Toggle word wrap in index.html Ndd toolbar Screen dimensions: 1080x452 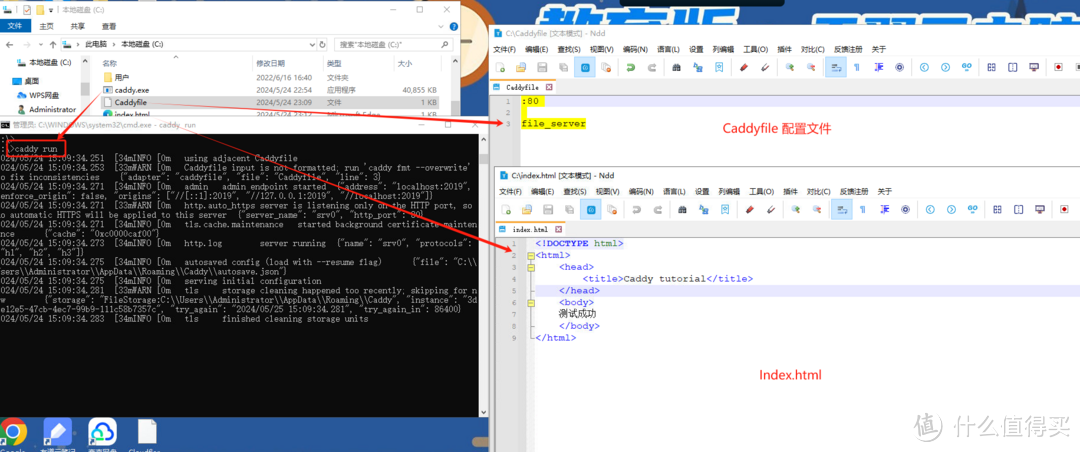pyautogui.click(x=842, y=209)
